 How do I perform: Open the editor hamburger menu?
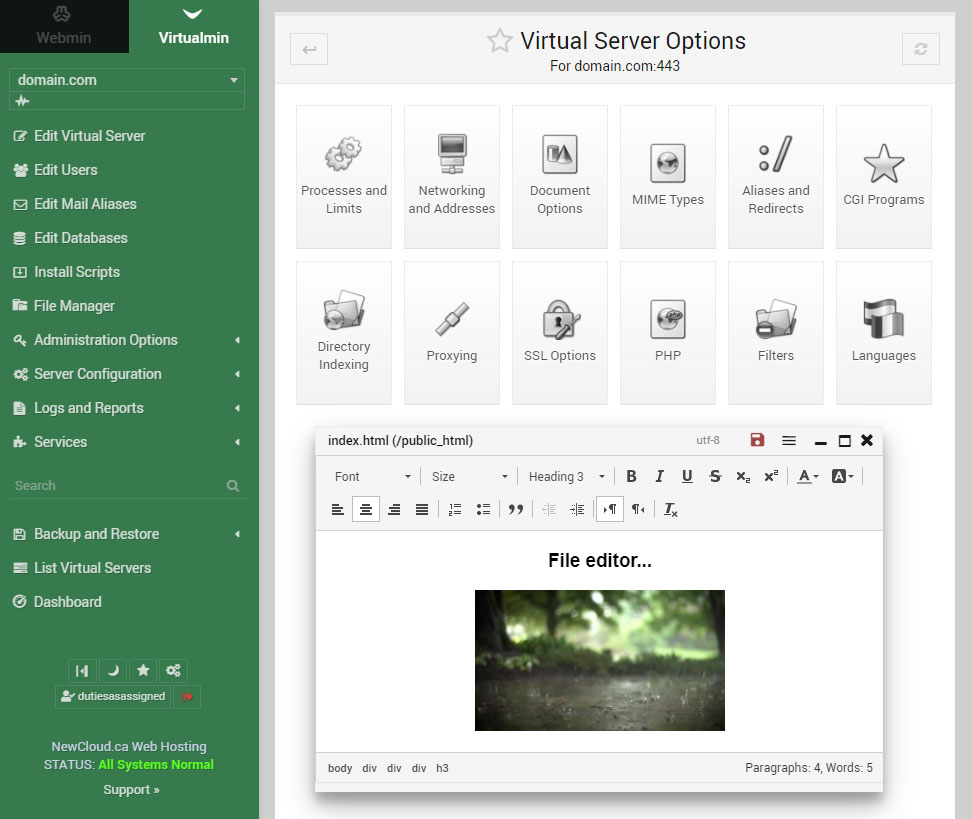pyautogui.click(x=789, y=440)
